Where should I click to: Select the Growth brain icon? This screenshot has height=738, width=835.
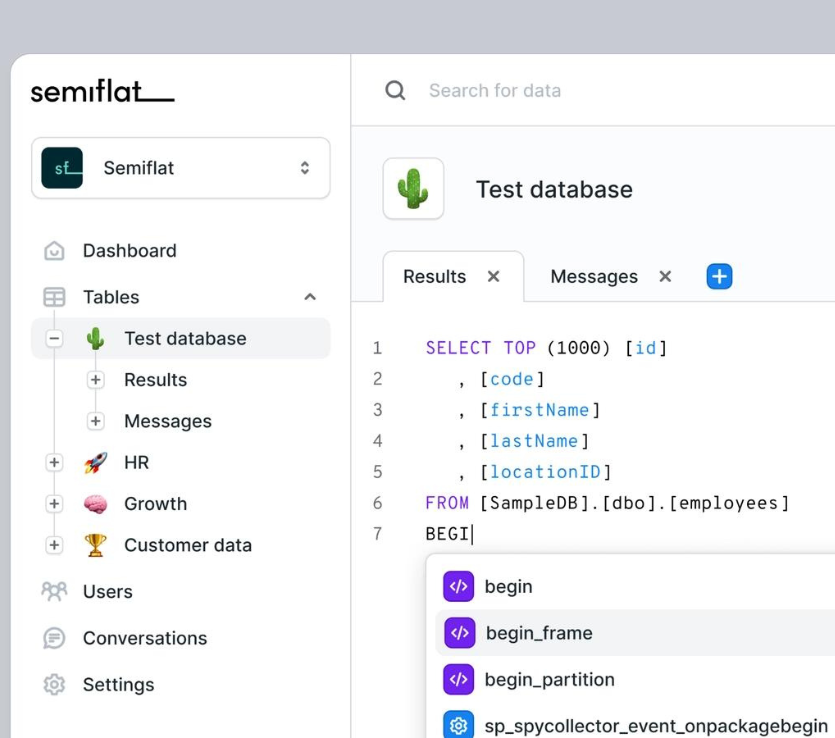pos(96,504)
